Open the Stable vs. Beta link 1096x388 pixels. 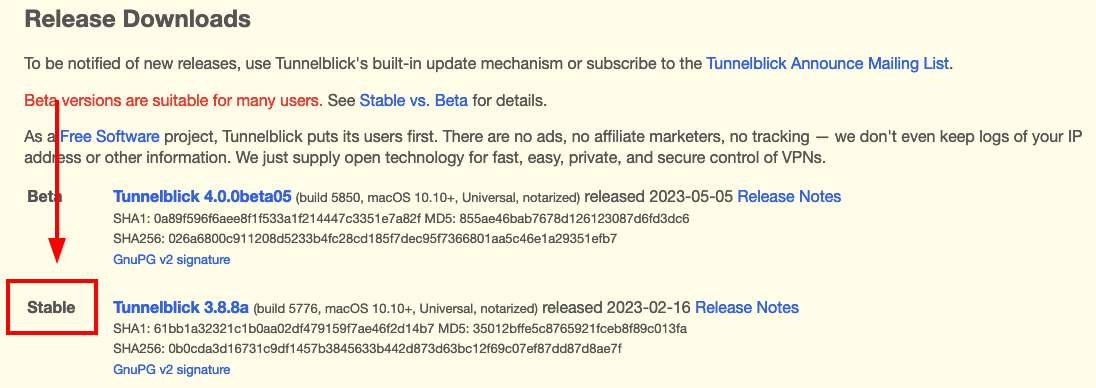(414, 101)
